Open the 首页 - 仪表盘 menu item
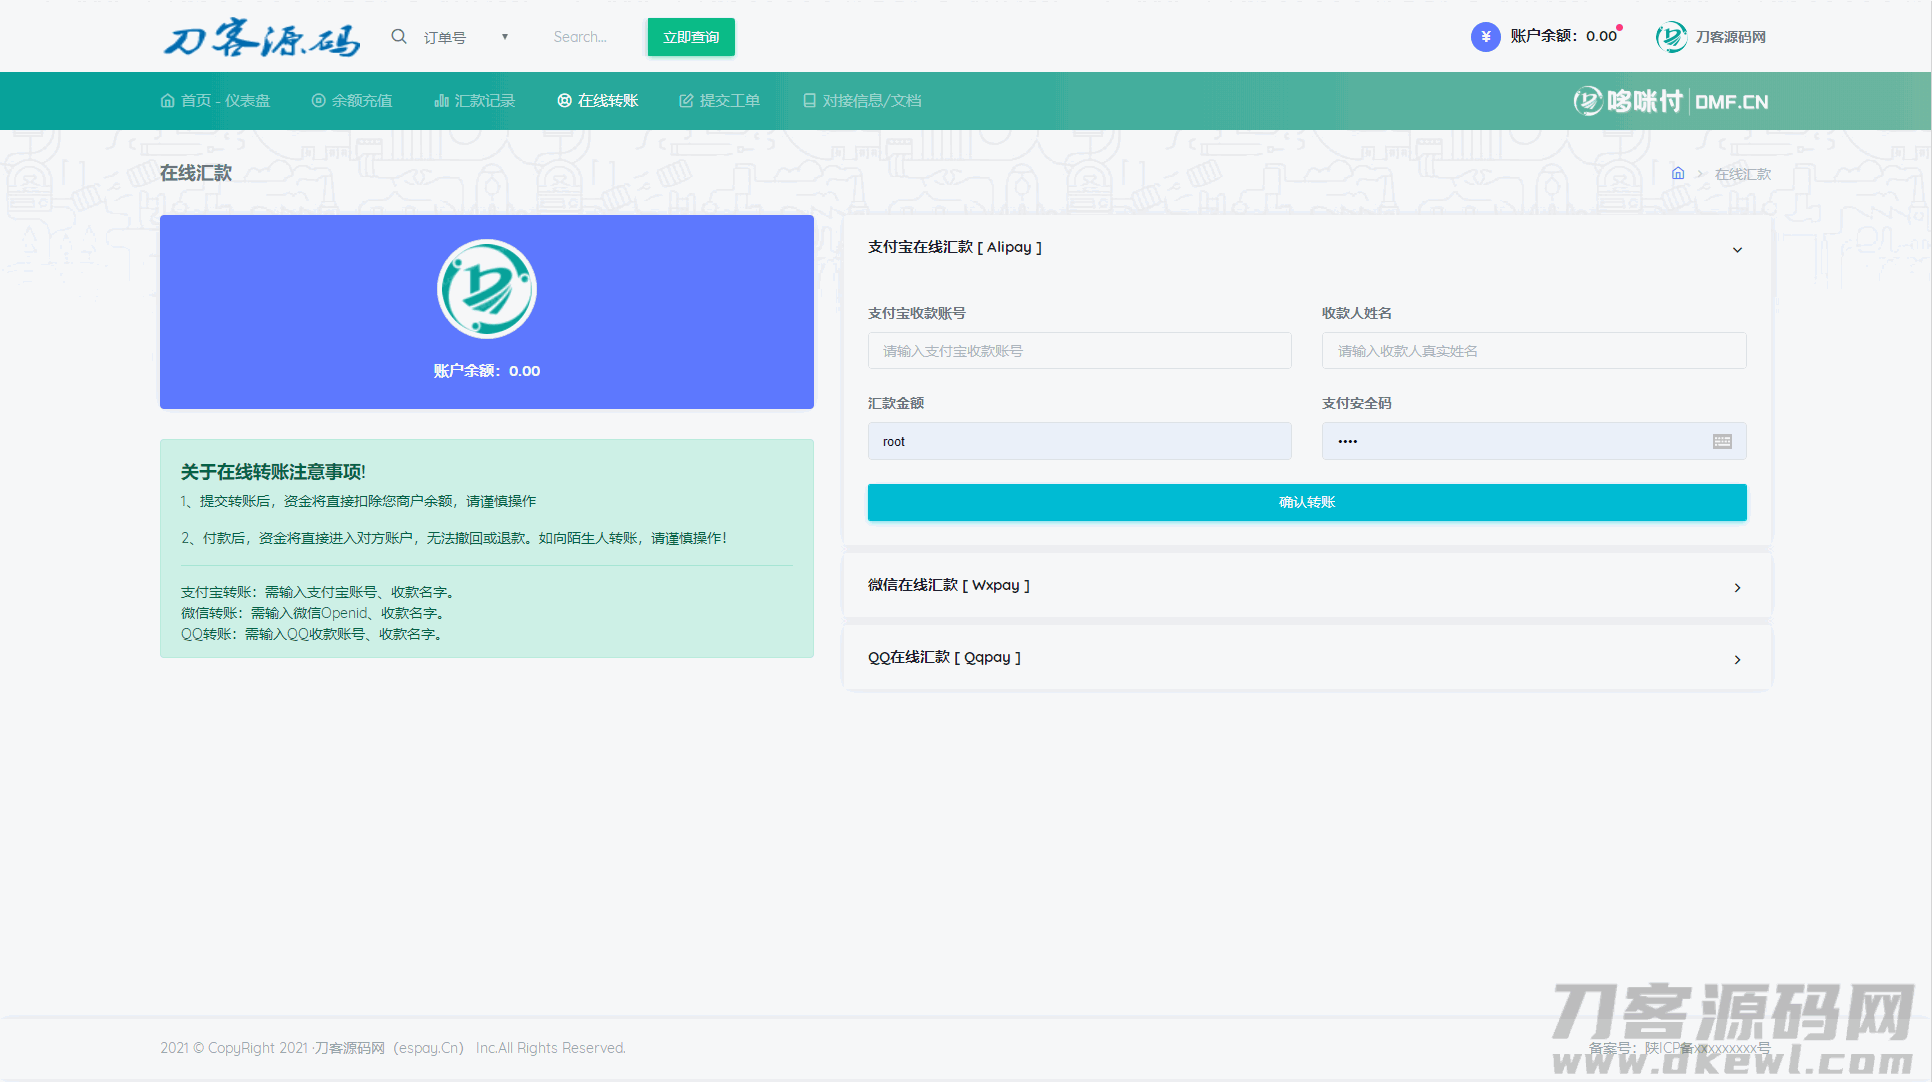Image resolution: width=1932 pixels, height=1082 pixels. click(x=215, y=101)
